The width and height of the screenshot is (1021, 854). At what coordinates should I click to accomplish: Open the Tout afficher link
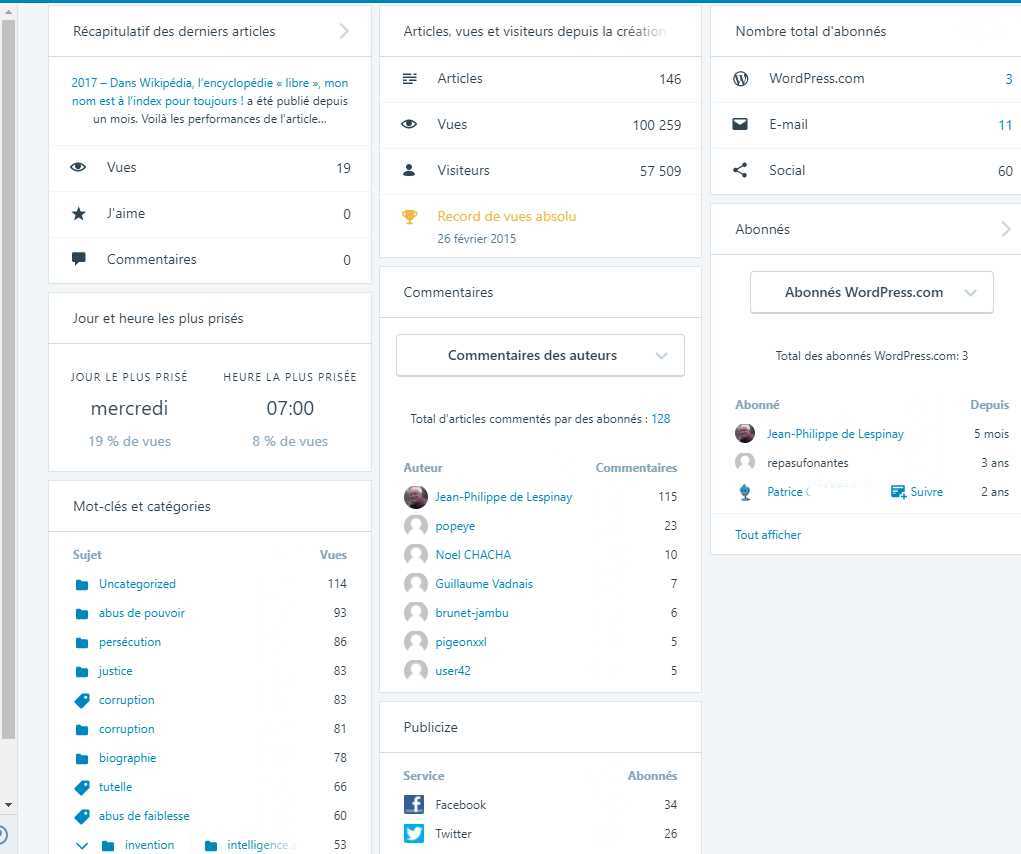[767, 534]
